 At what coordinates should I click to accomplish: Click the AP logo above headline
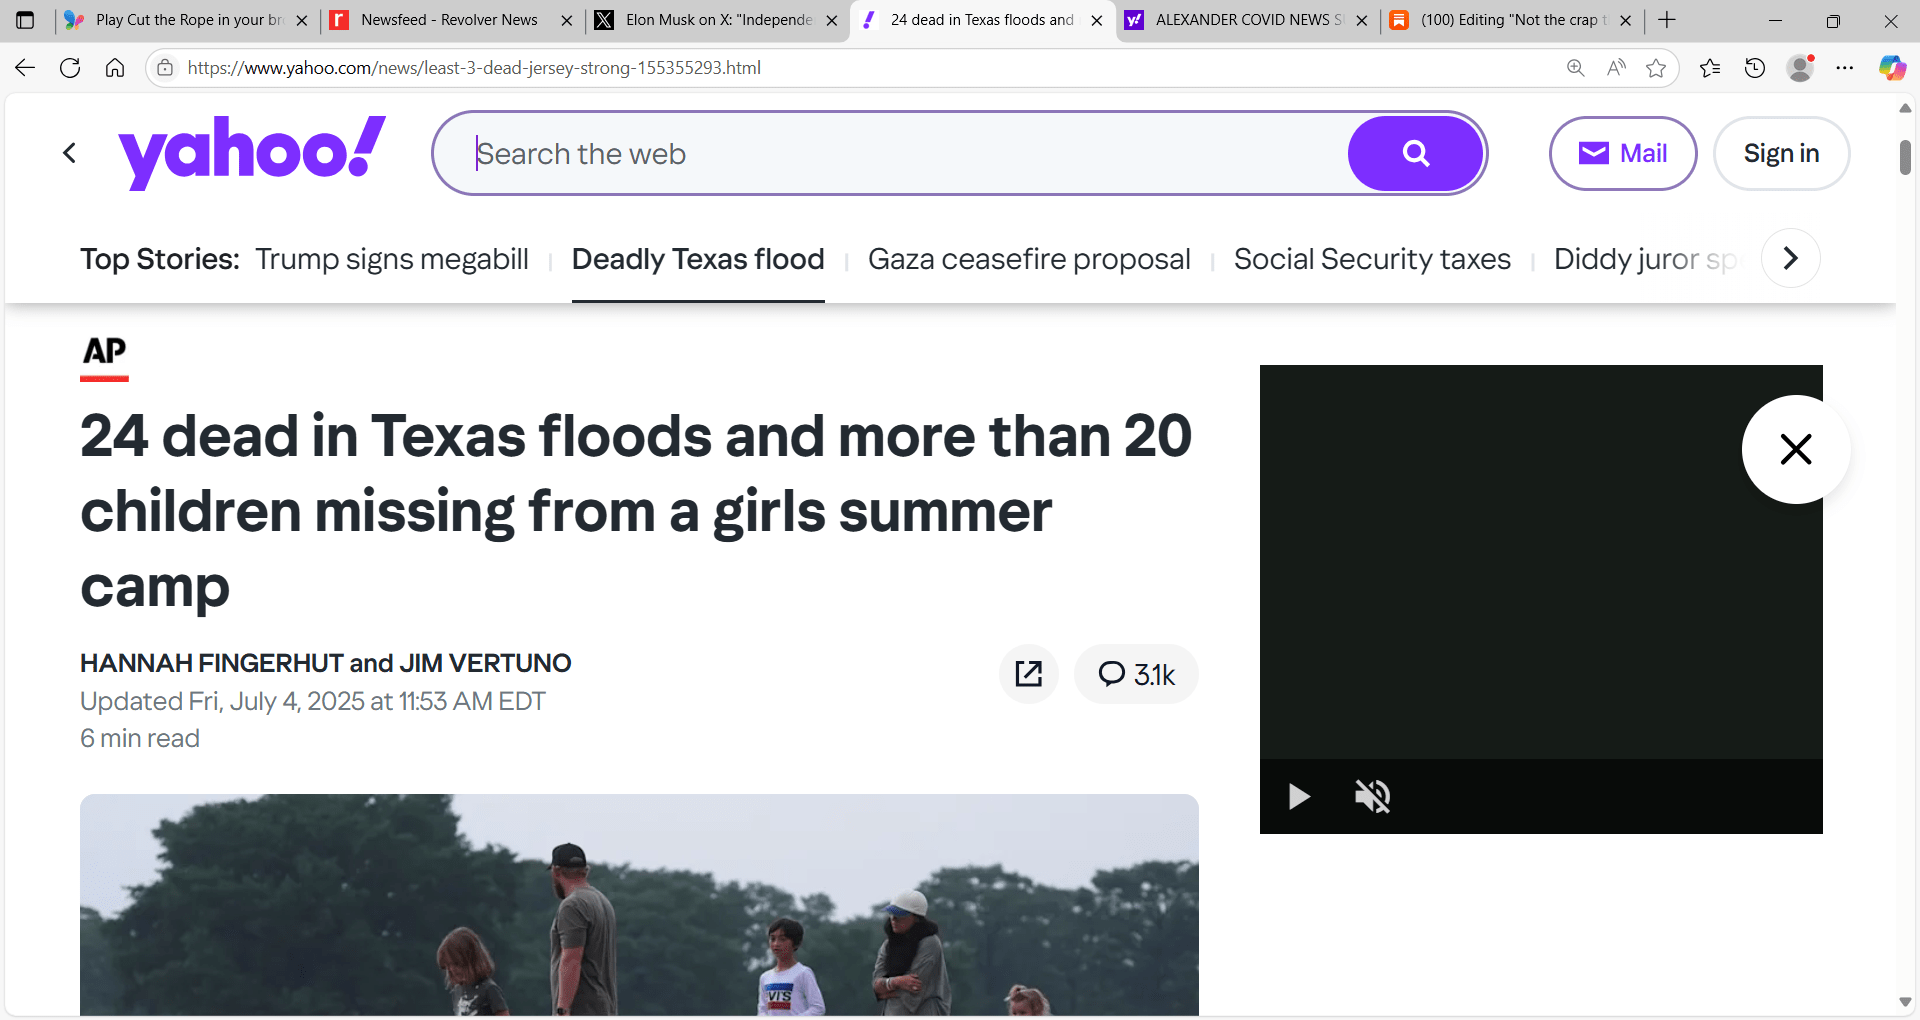click(x=105, y=357)
